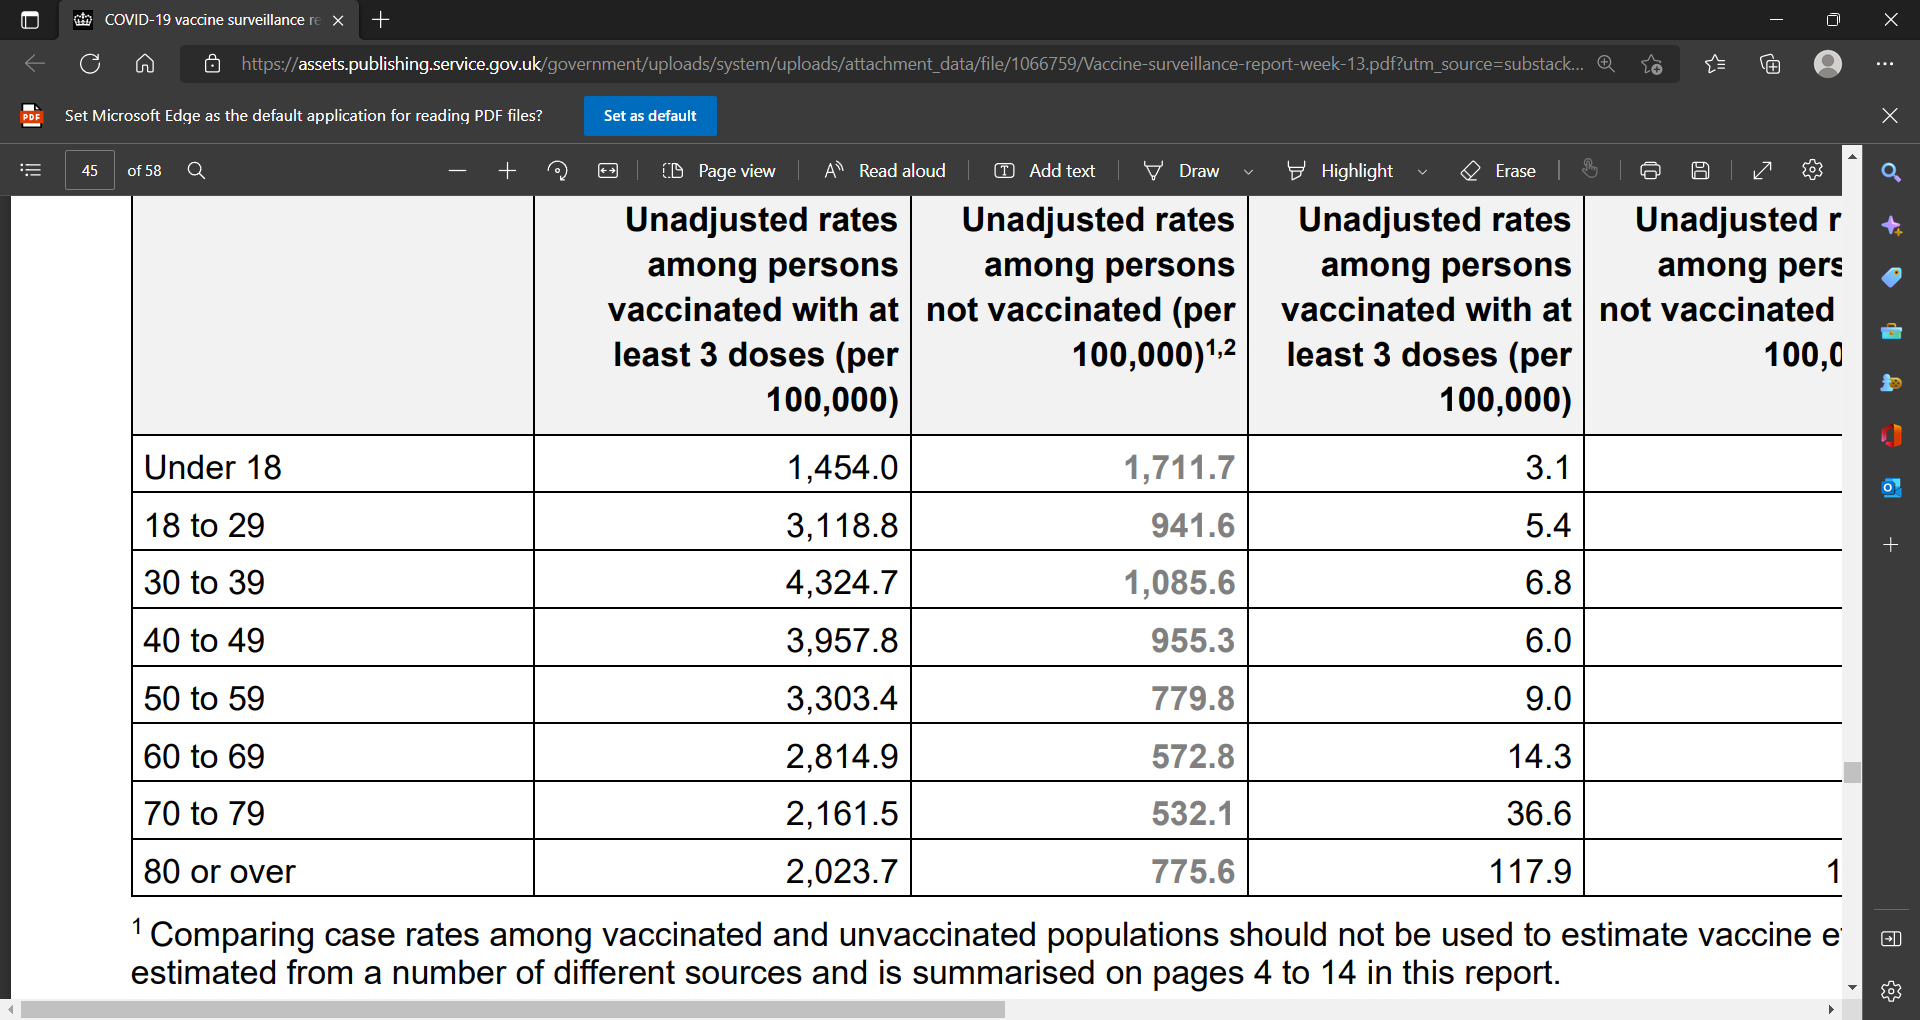Open the tab actions menu icon
The image size is (1920, 1020).
tap(30, 20)
